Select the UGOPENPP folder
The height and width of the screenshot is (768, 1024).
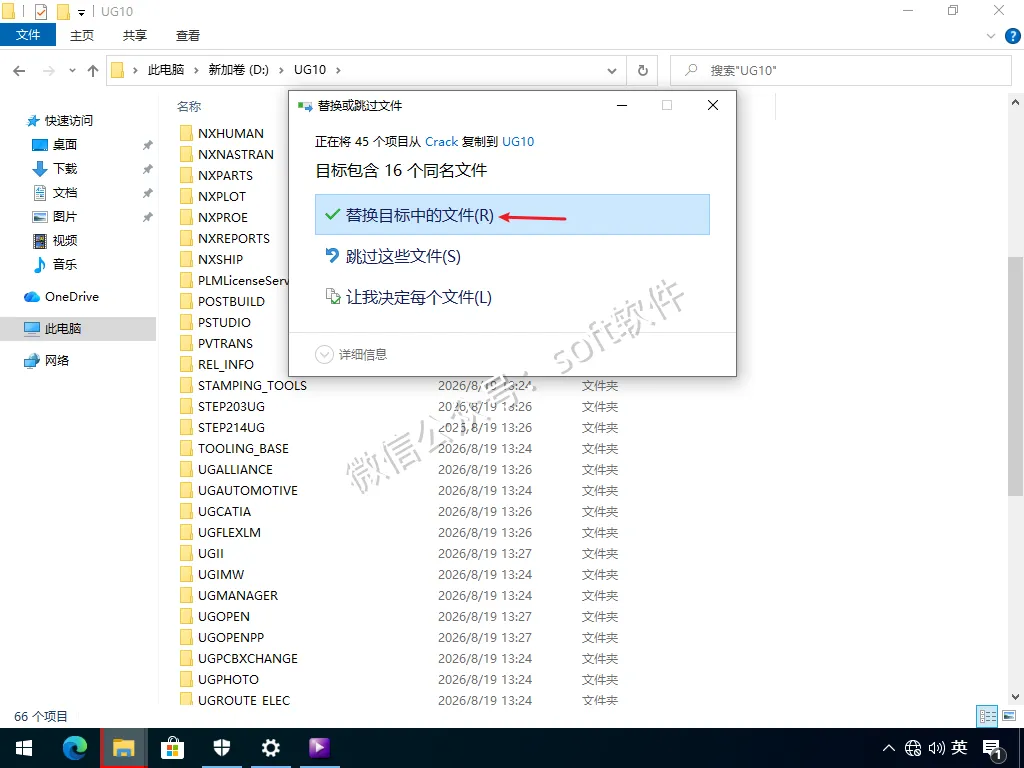coord(231,637)
